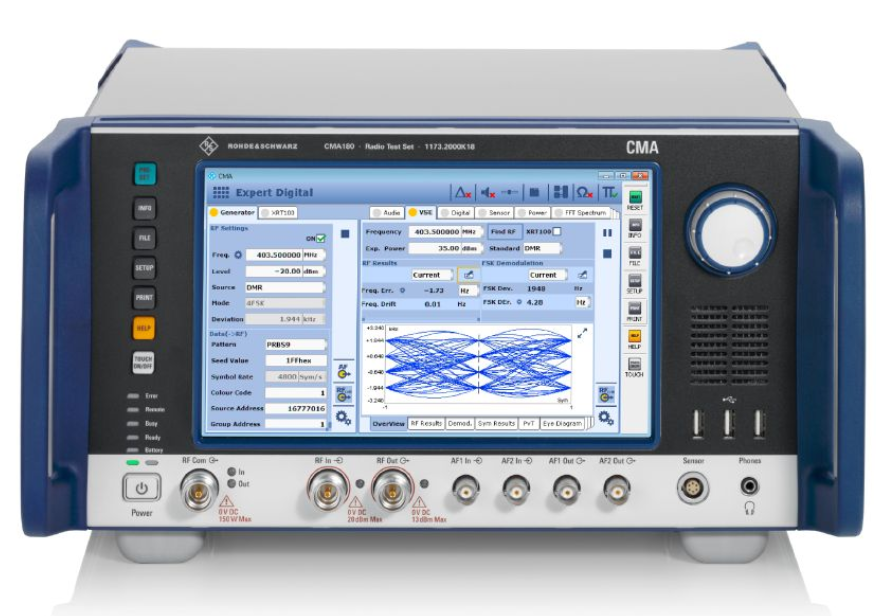Toggle the Sensor measurement indicator
Screen dimensions: 876x616
[x=482, y=213]
